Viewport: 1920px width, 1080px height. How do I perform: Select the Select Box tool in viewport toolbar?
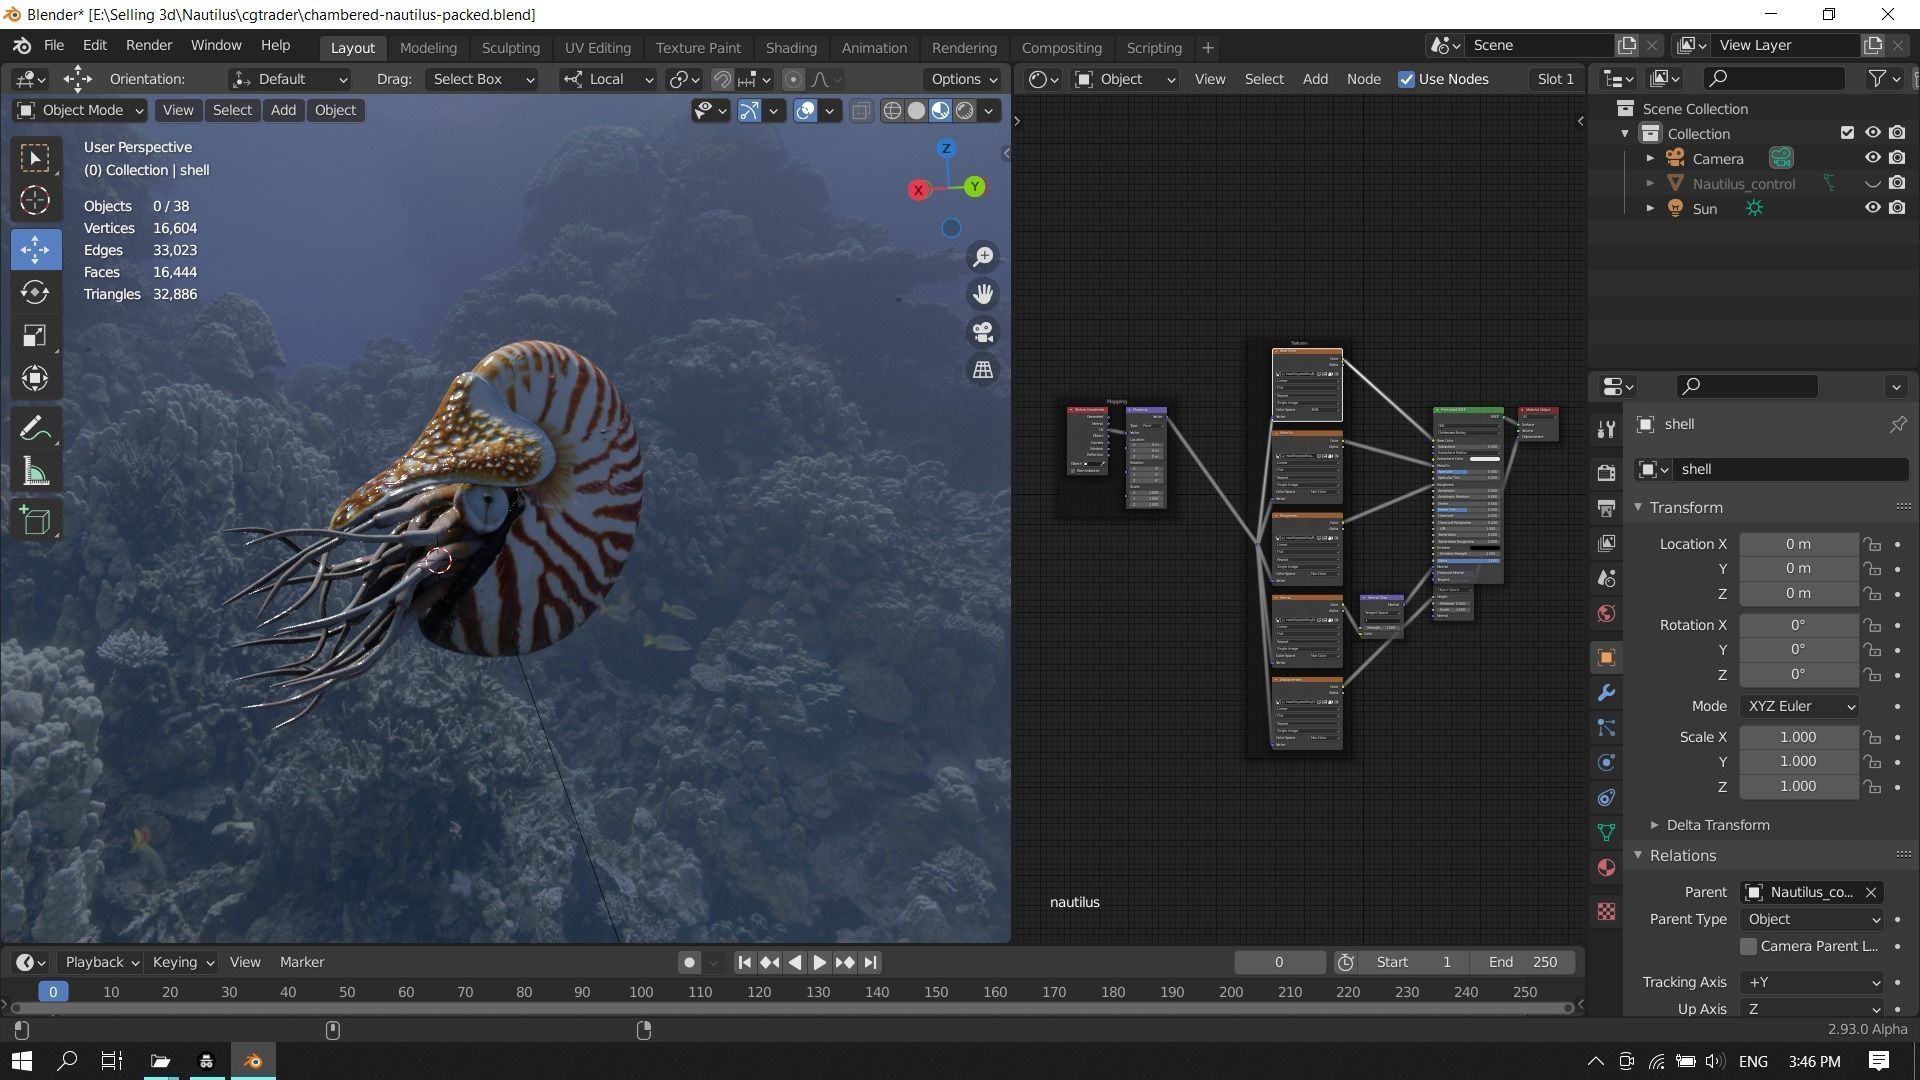click(35, 158)
